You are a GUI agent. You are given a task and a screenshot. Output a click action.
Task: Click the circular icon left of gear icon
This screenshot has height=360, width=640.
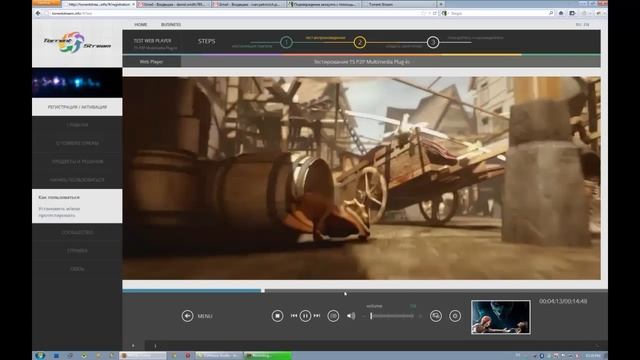pyautogui.click(x=436, y=316)
